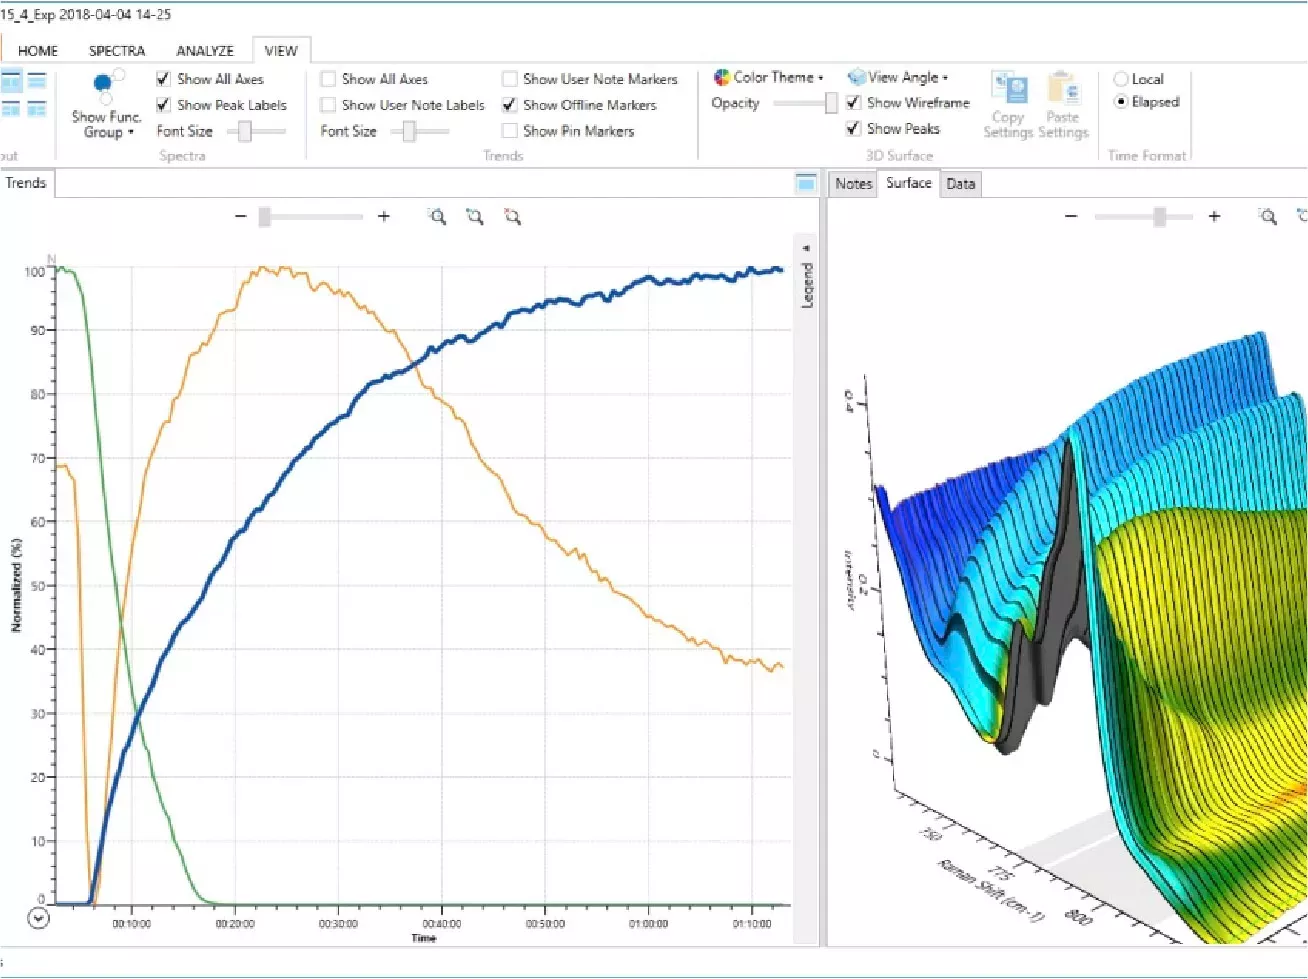Screen dimensions: 1308x979
Task: Click the first zoom magnifier in Trends toolbar
Action: pyautogui.click(x=437, y=217)
